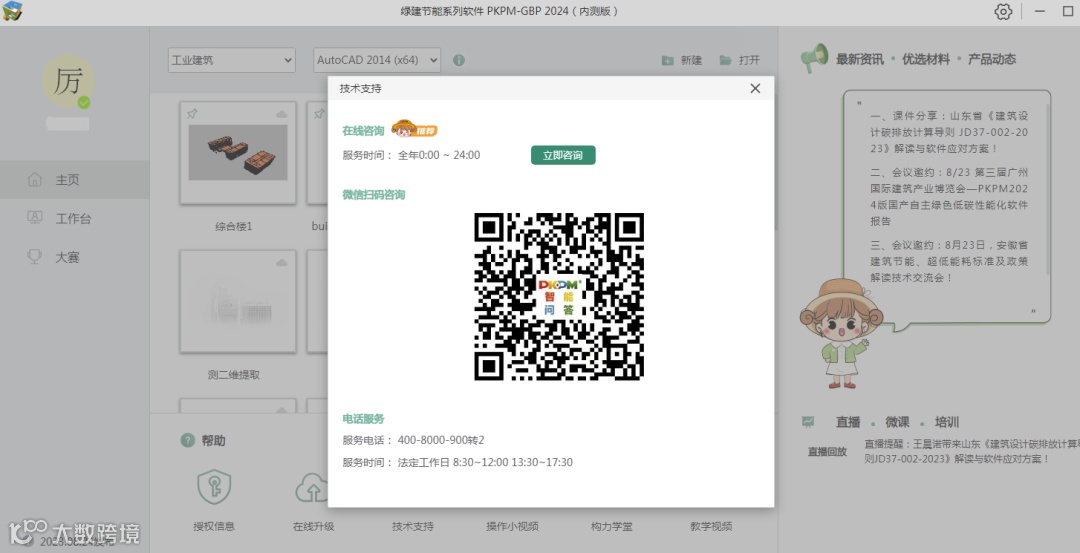This screenshot has width=1080, height=553.
Task: Click the cloud icon on 测二维提取 card
Action: click(282, 262)
